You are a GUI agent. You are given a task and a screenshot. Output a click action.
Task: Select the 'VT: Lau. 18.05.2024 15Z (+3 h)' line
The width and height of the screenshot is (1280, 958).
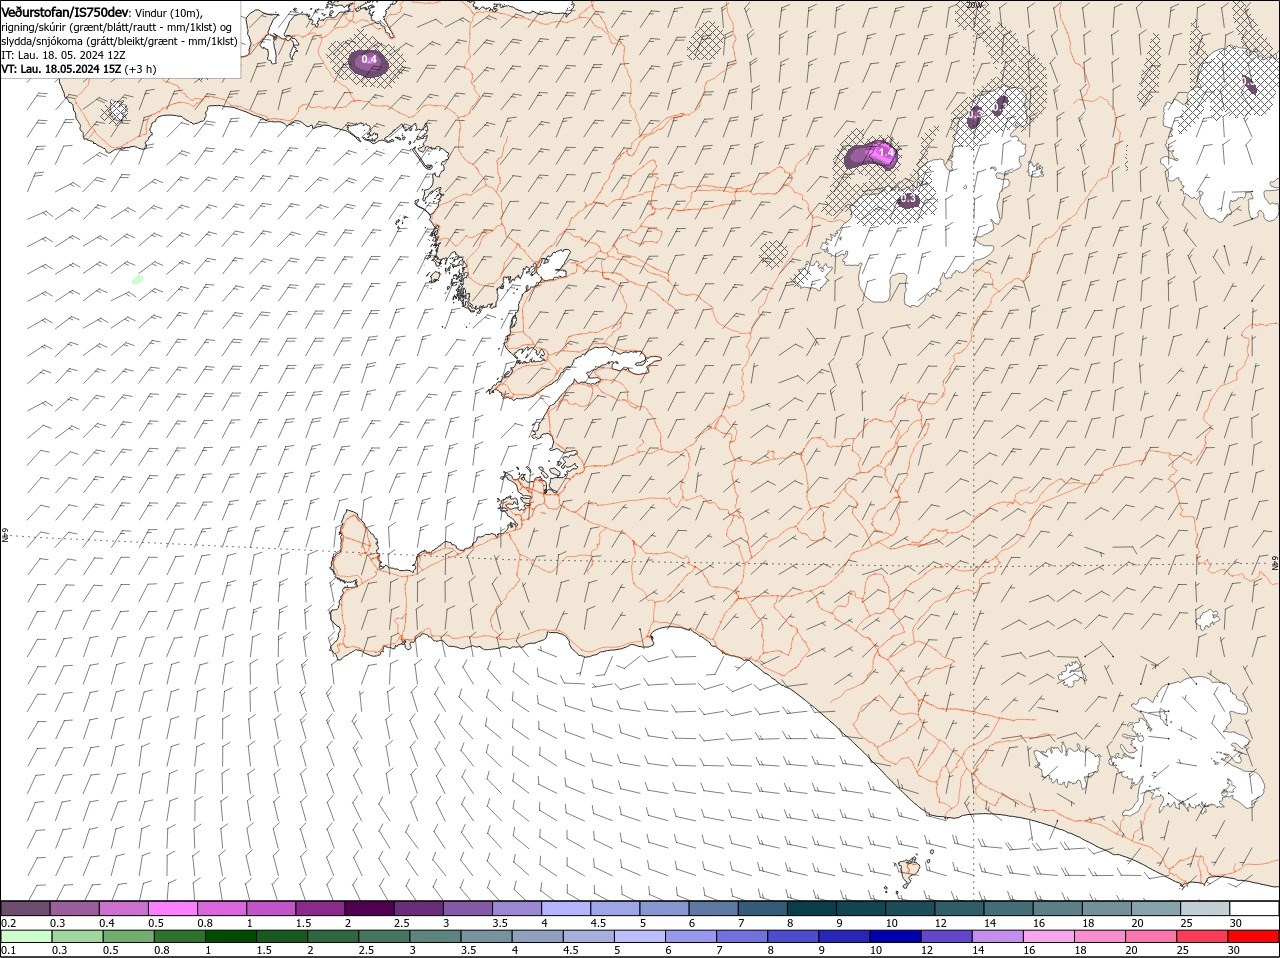pyautogui.click(x=79, y=69)
